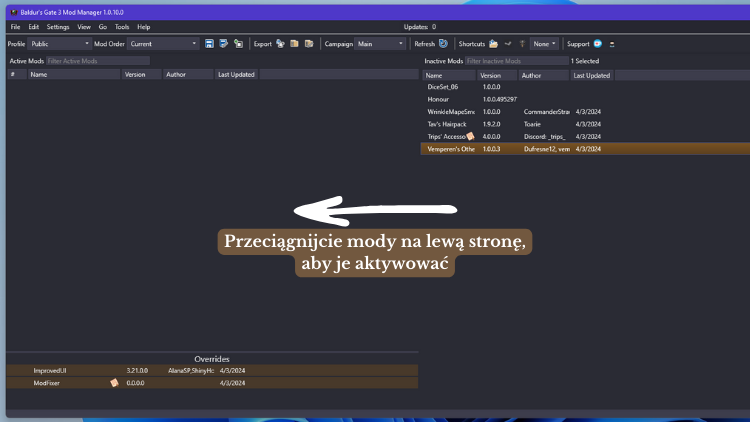Click the Save Order As icon
The height and width of the screenshot is (422, 750).
click(x=223, y=44)
